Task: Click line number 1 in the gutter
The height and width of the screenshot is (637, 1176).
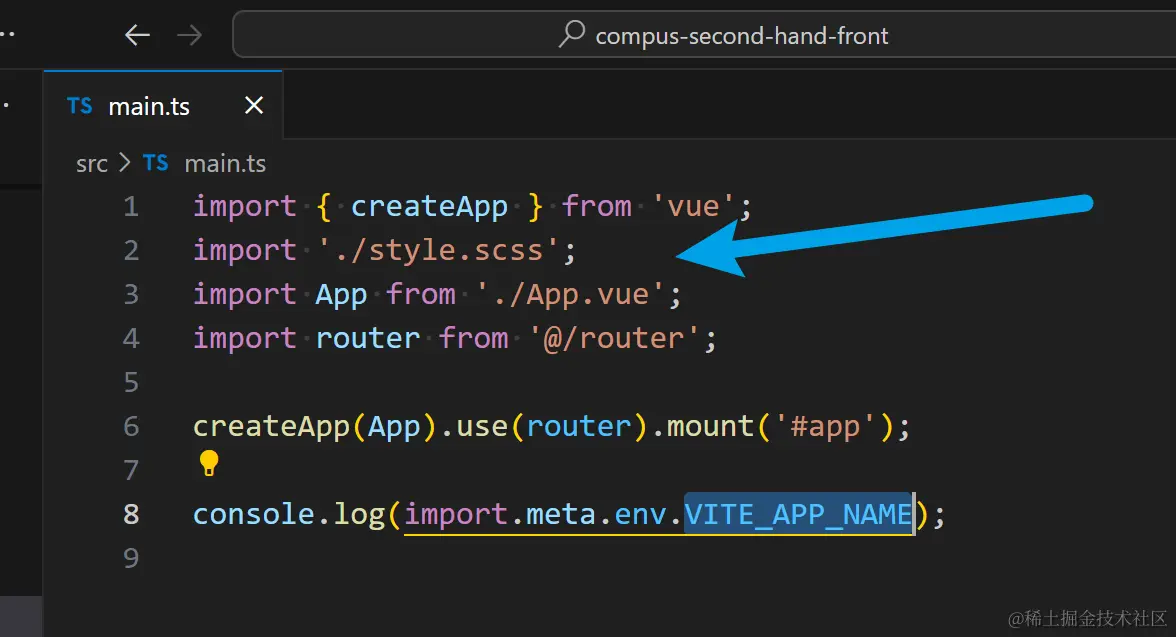Action: click(x=131, y=206)
